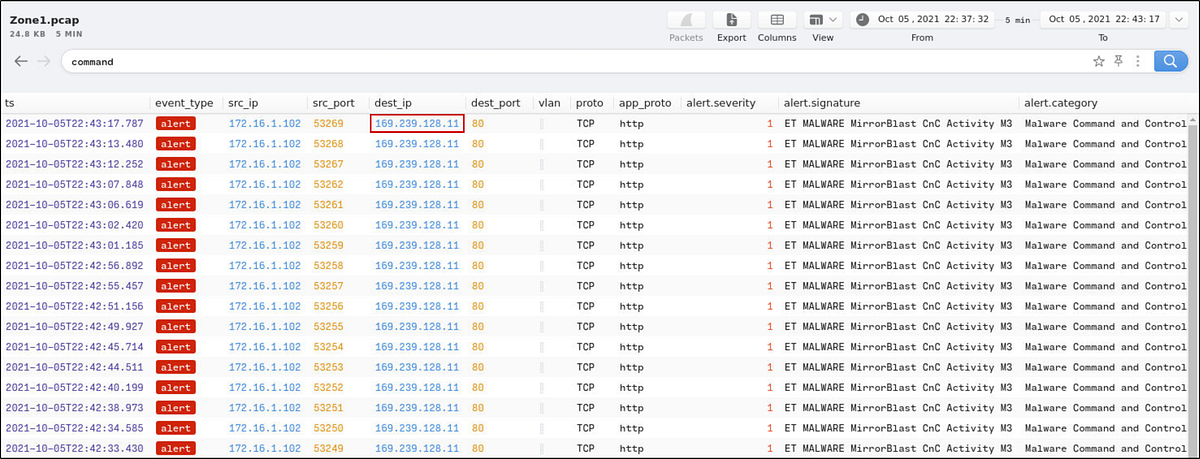Select src_port 53249 in the last row

click(x=328, y=448)
